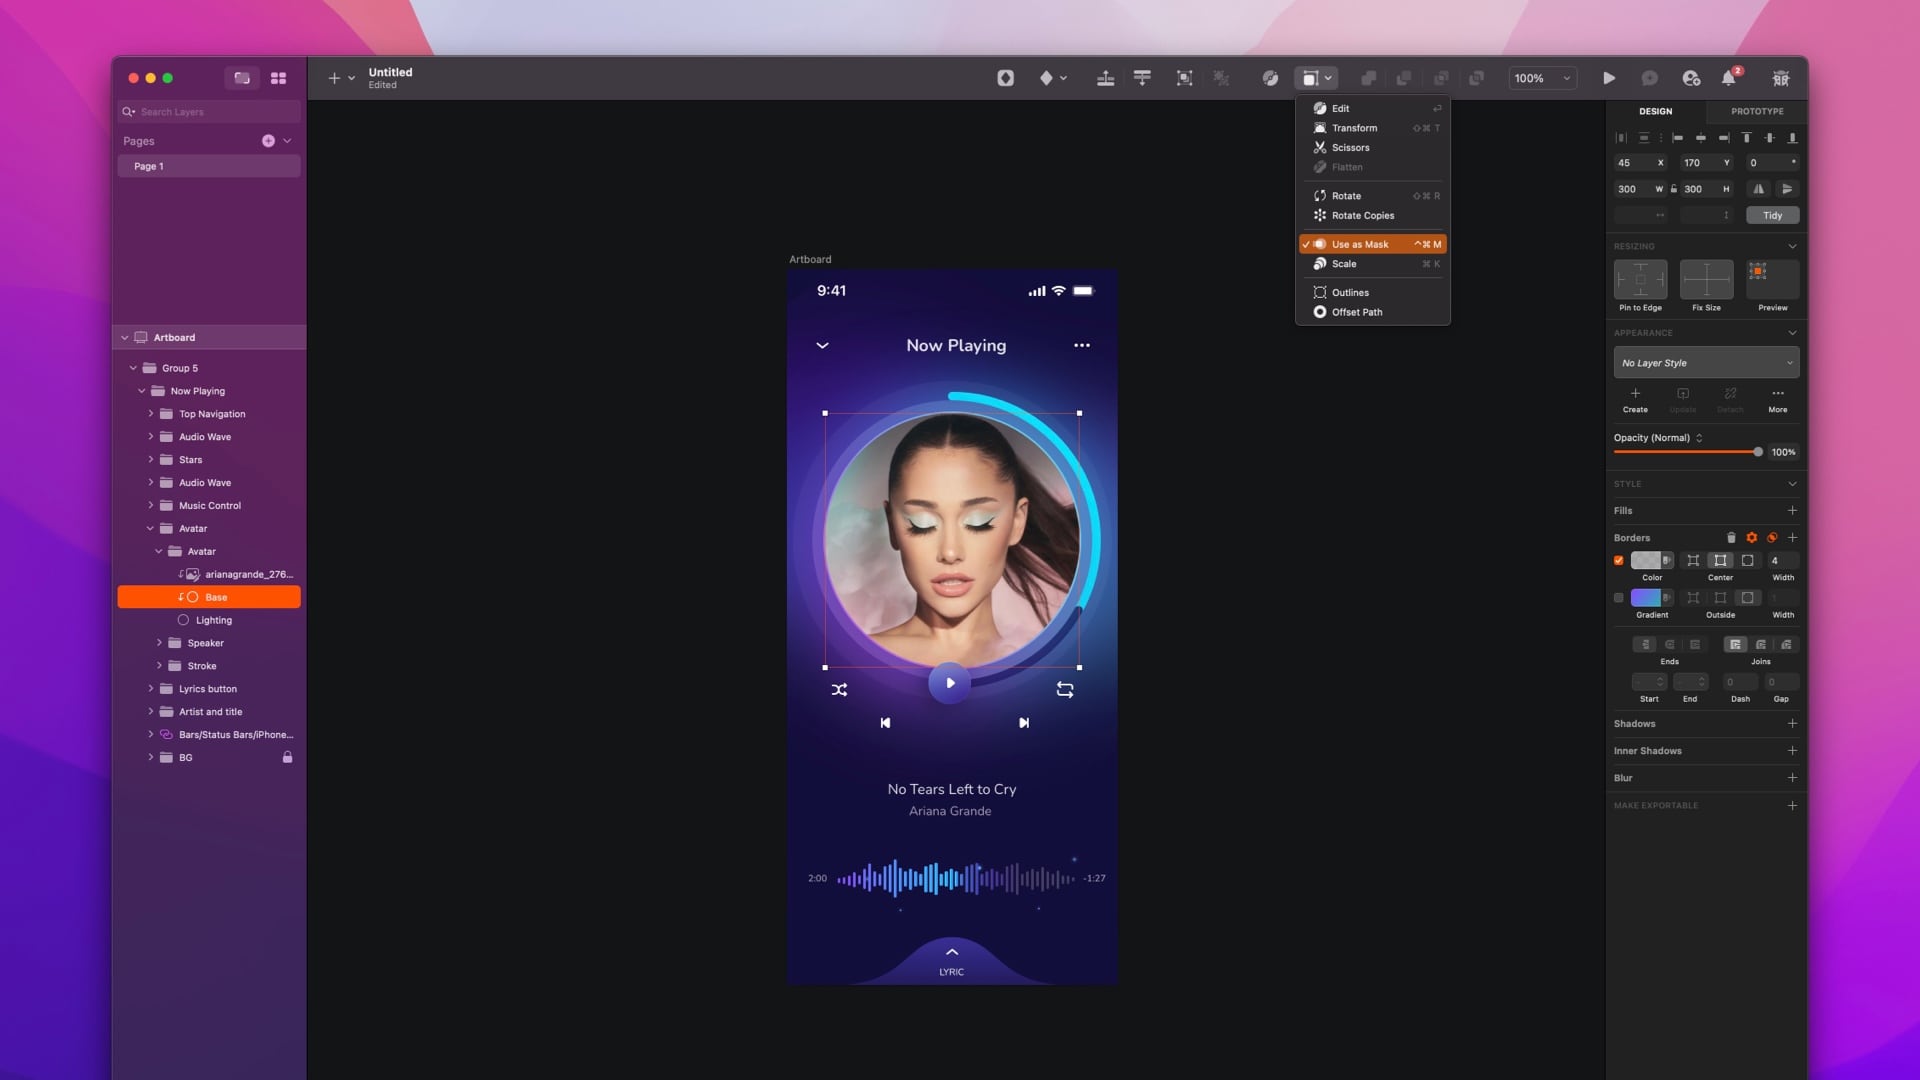This screenshot has height=1080, width=1920.
Task: Collapse the Avatar layer group
Action: 152,528
